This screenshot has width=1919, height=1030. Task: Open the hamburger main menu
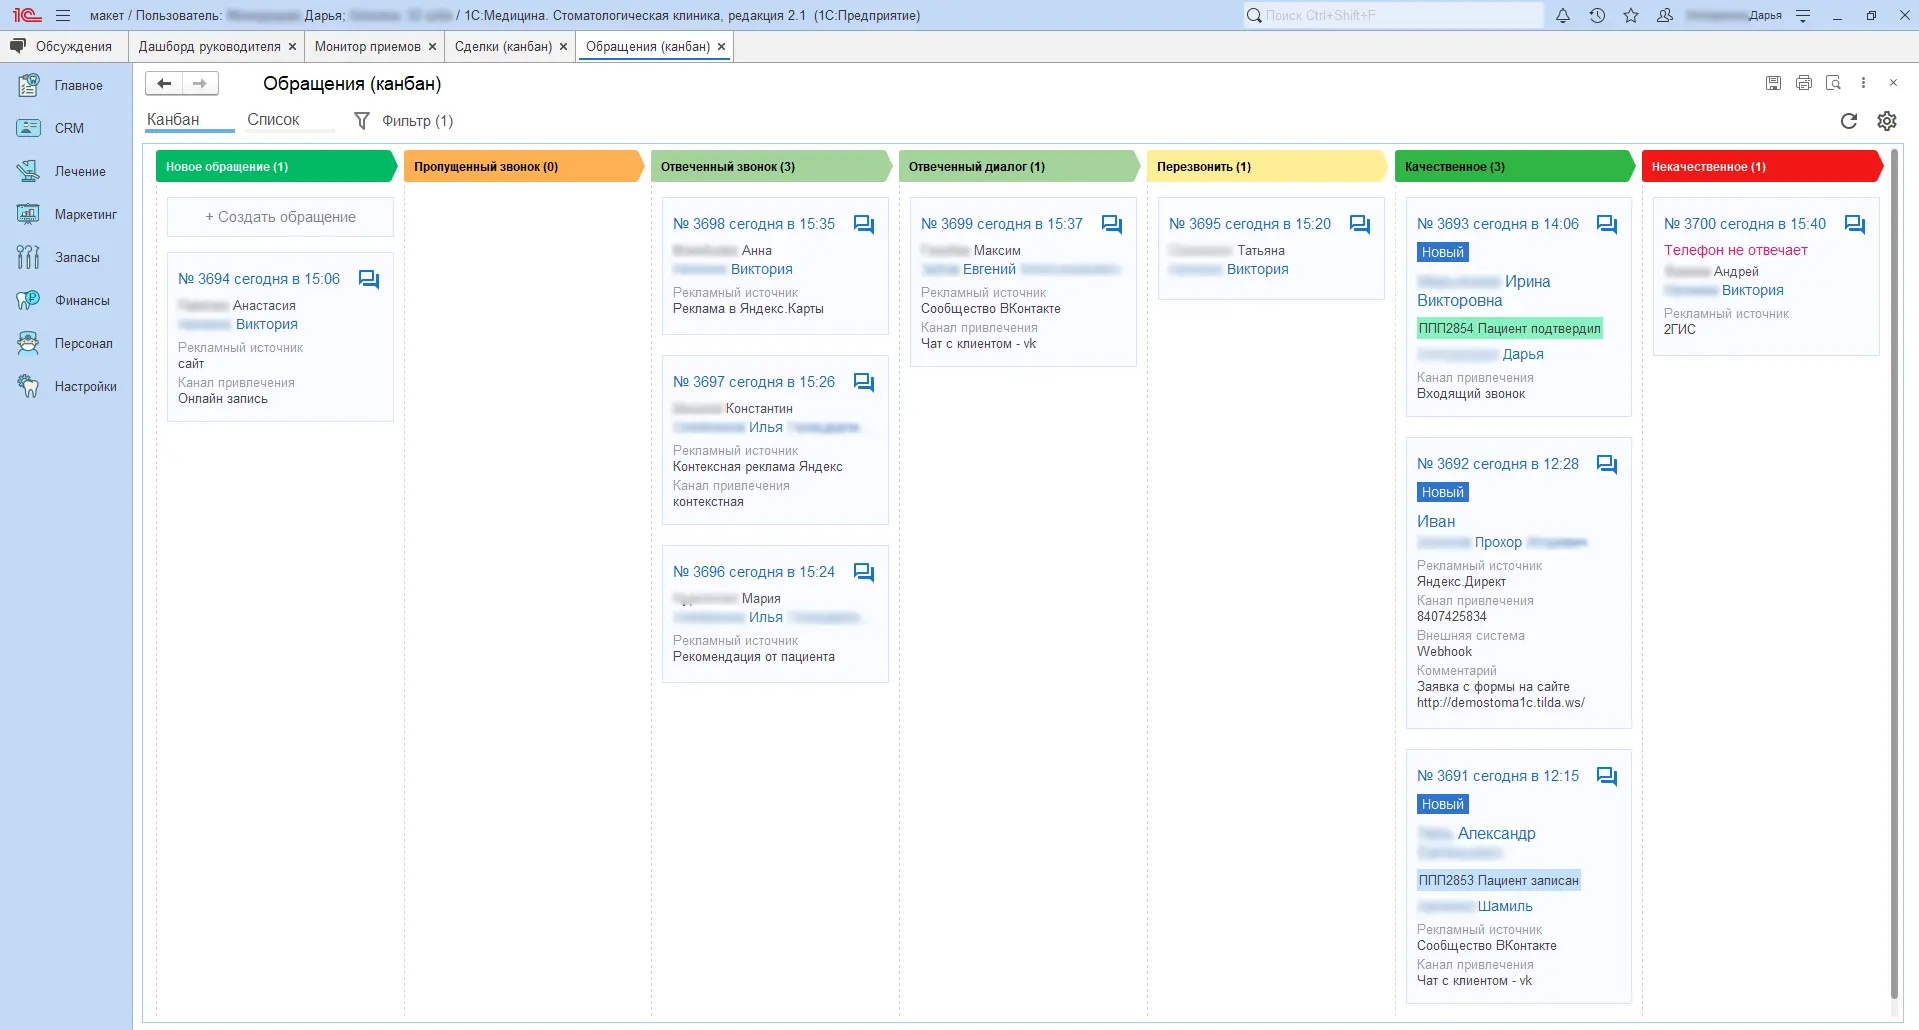pos(63,16)
